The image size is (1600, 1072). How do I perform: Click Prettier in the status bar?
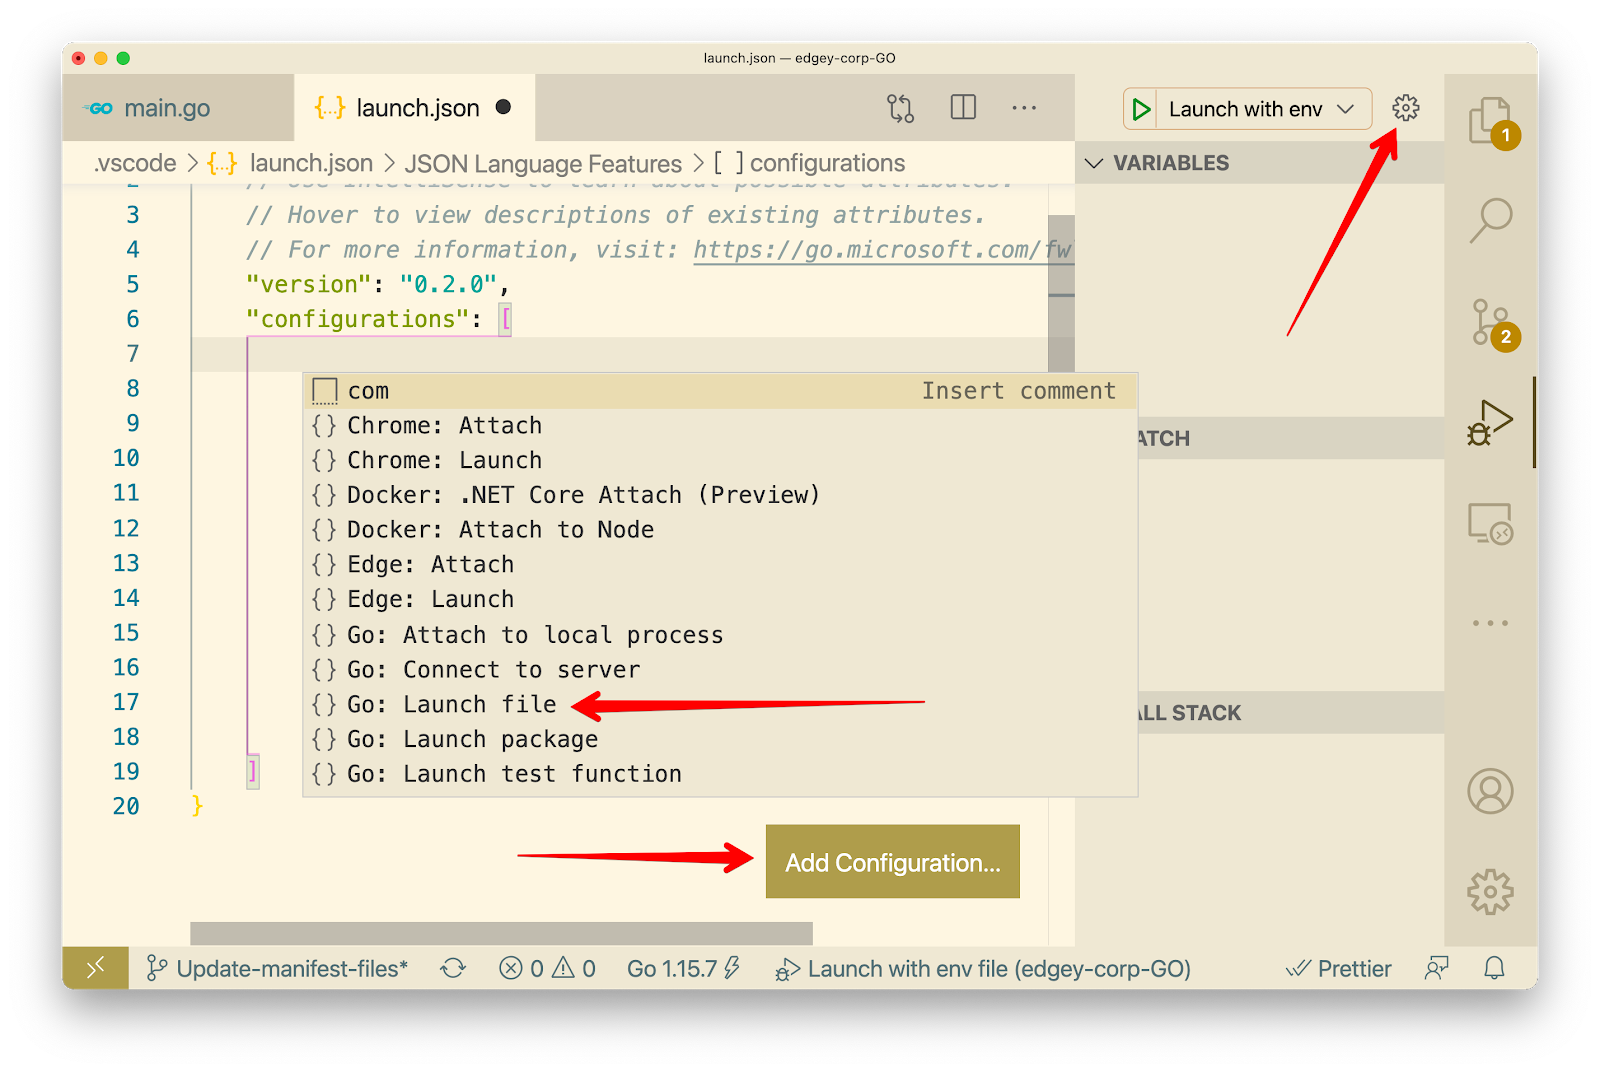point(1339,968)
